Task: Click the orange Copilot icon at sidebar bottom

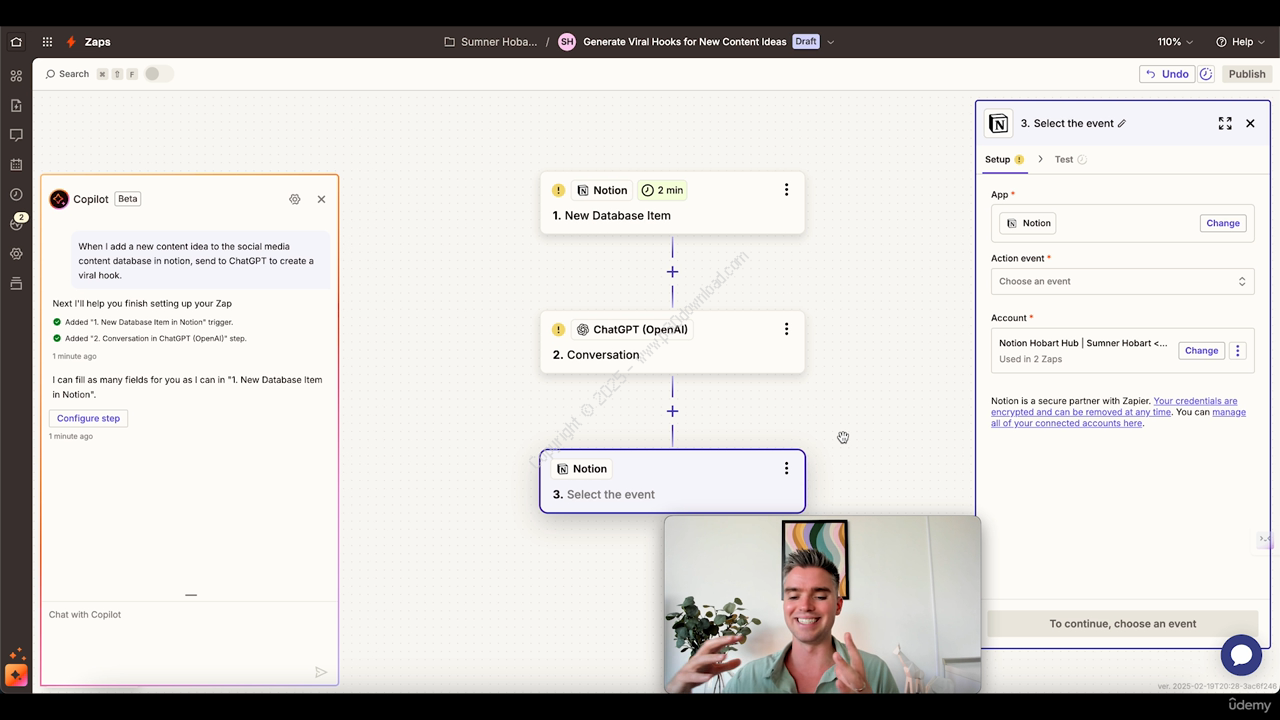Action: pos(16,676)
